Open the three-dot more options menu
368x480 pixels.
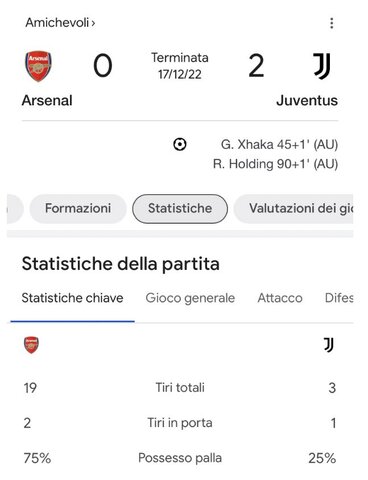(331, 23)
